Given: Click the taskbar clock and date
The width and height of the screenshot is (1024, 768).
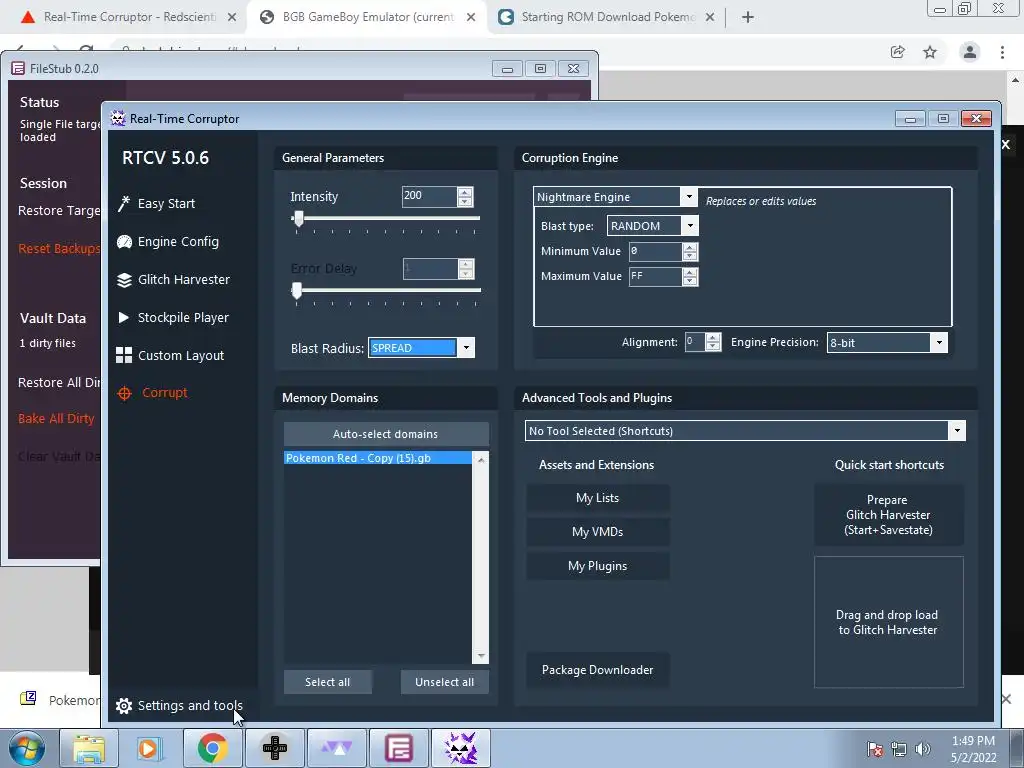Looking at the screenshot, I should (x=973, y=749).
